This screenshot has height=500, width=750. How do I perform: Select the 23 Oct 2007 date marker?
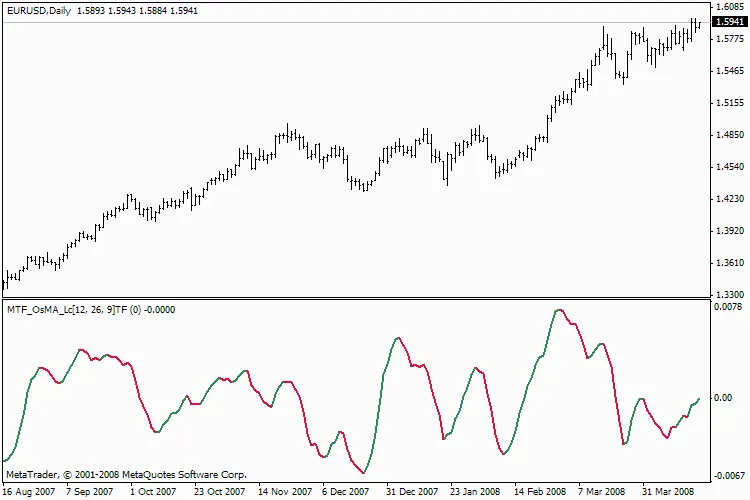220,491
